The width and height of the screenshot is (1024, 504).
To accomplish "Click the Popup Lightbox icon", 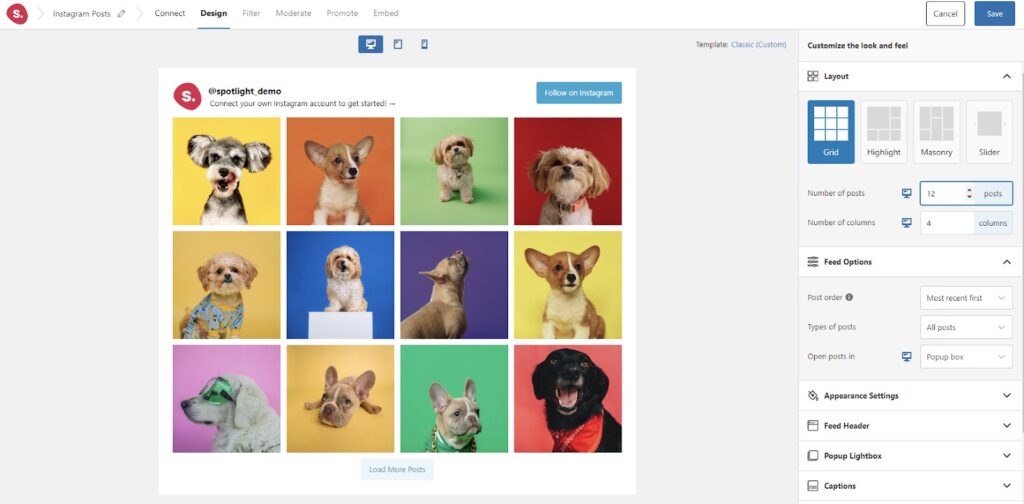I will coord(812,456).
